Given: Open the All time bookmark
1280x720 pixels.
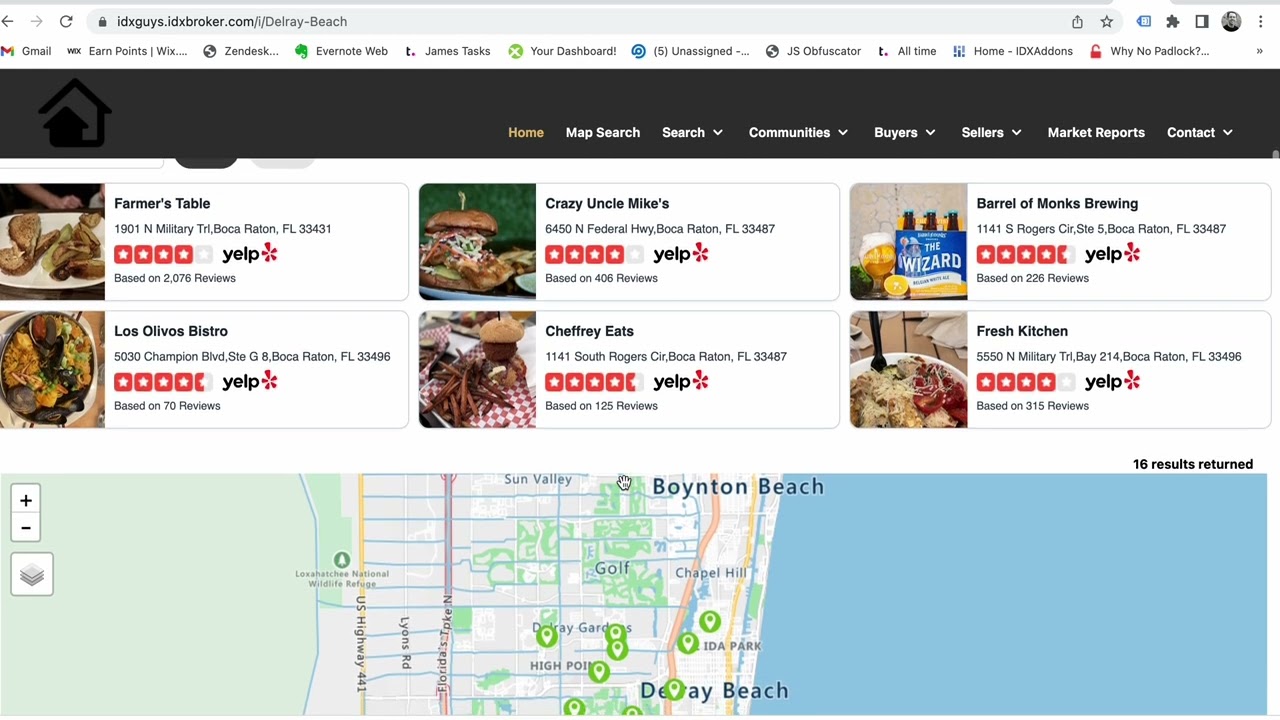Looking at the screenshot, I should click(907, 51).
